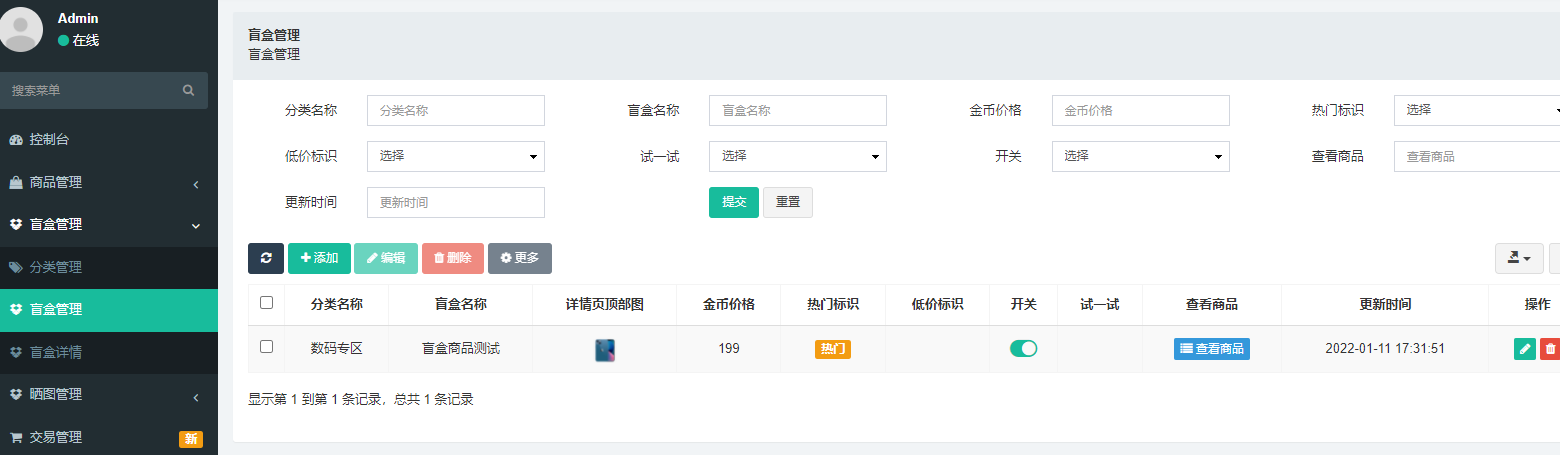Viewport: 1560px width, 455px height.
Task: Click the red trash delete icon in row
Action: (x=1550, y=349)
